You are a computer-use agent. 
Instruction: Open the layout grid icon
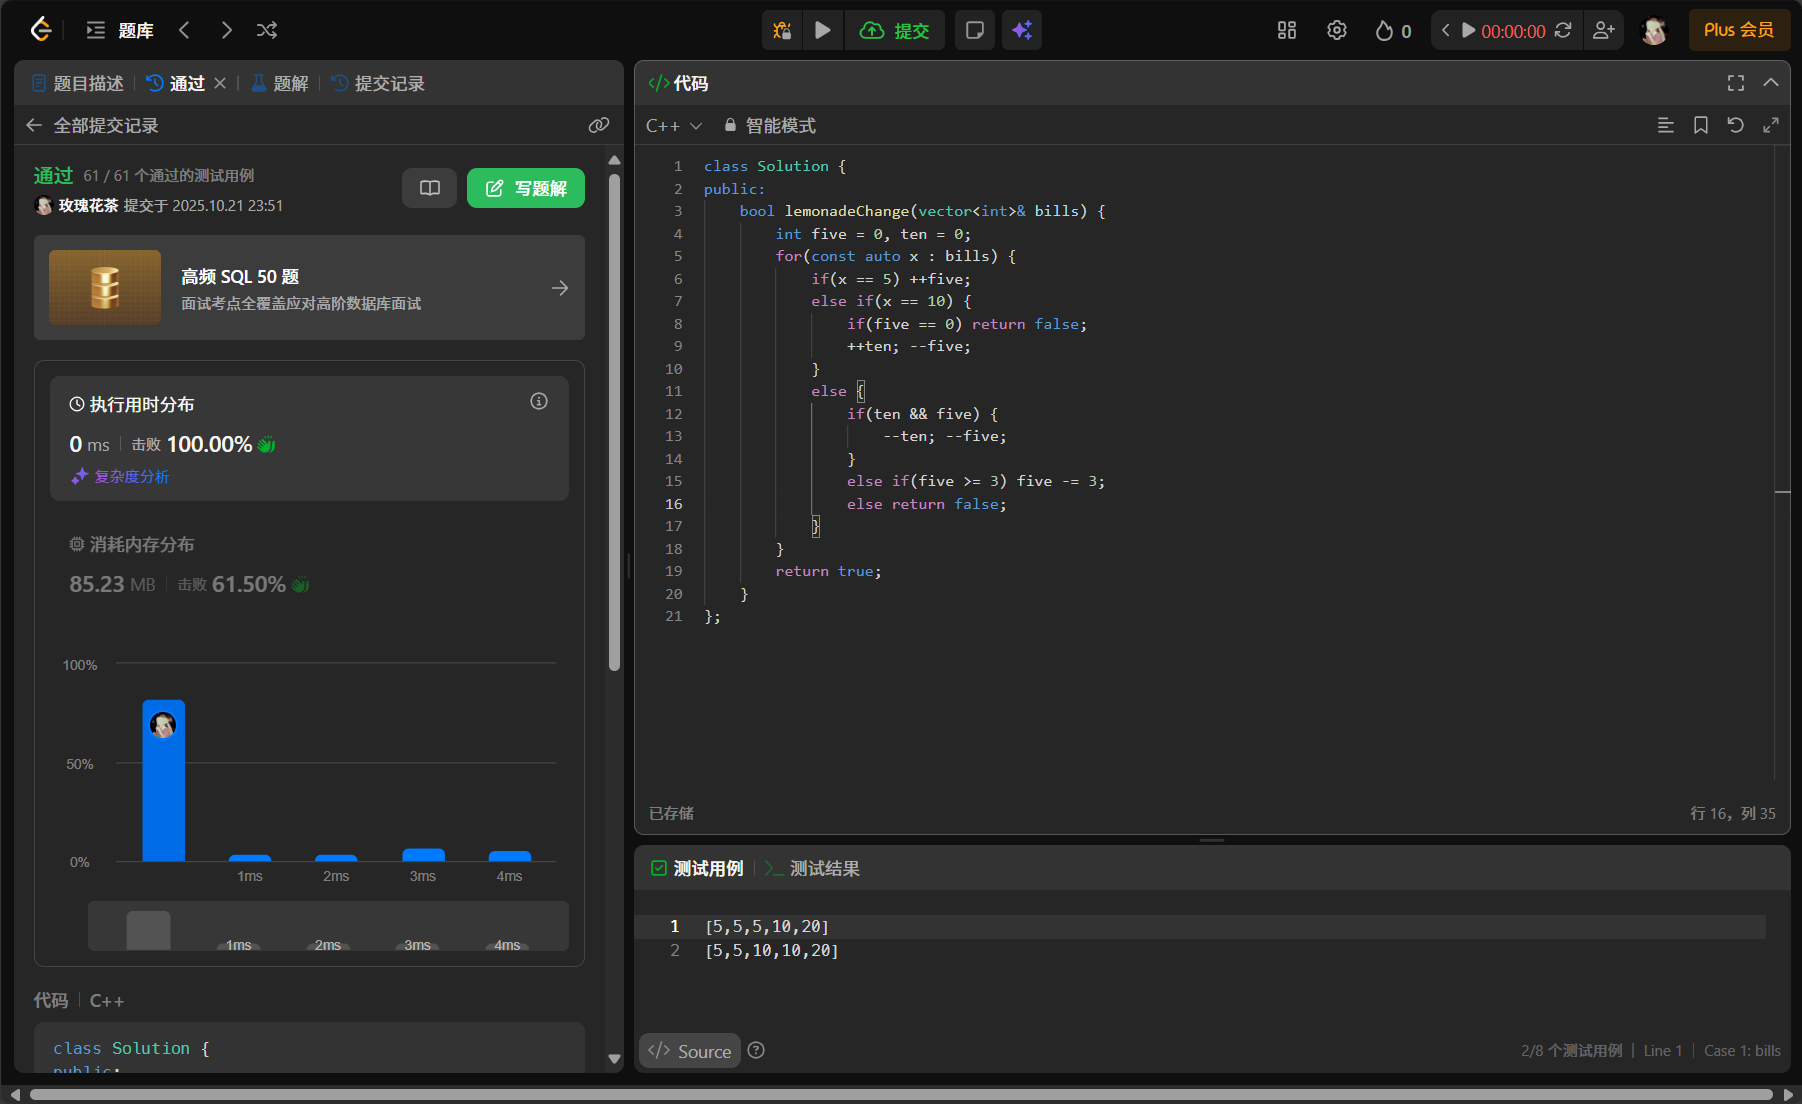(x=1287, y=30)
